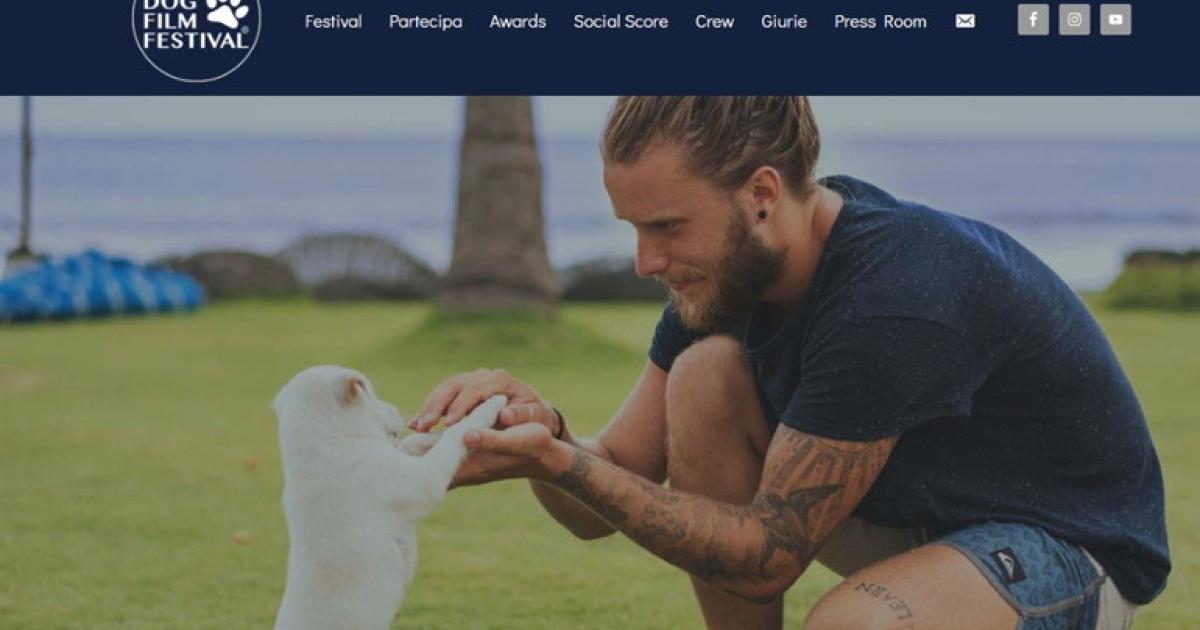Click the logo patch on blue shorts
The height and width of the screenshot is (630, 1200).
coord(1007,564)
